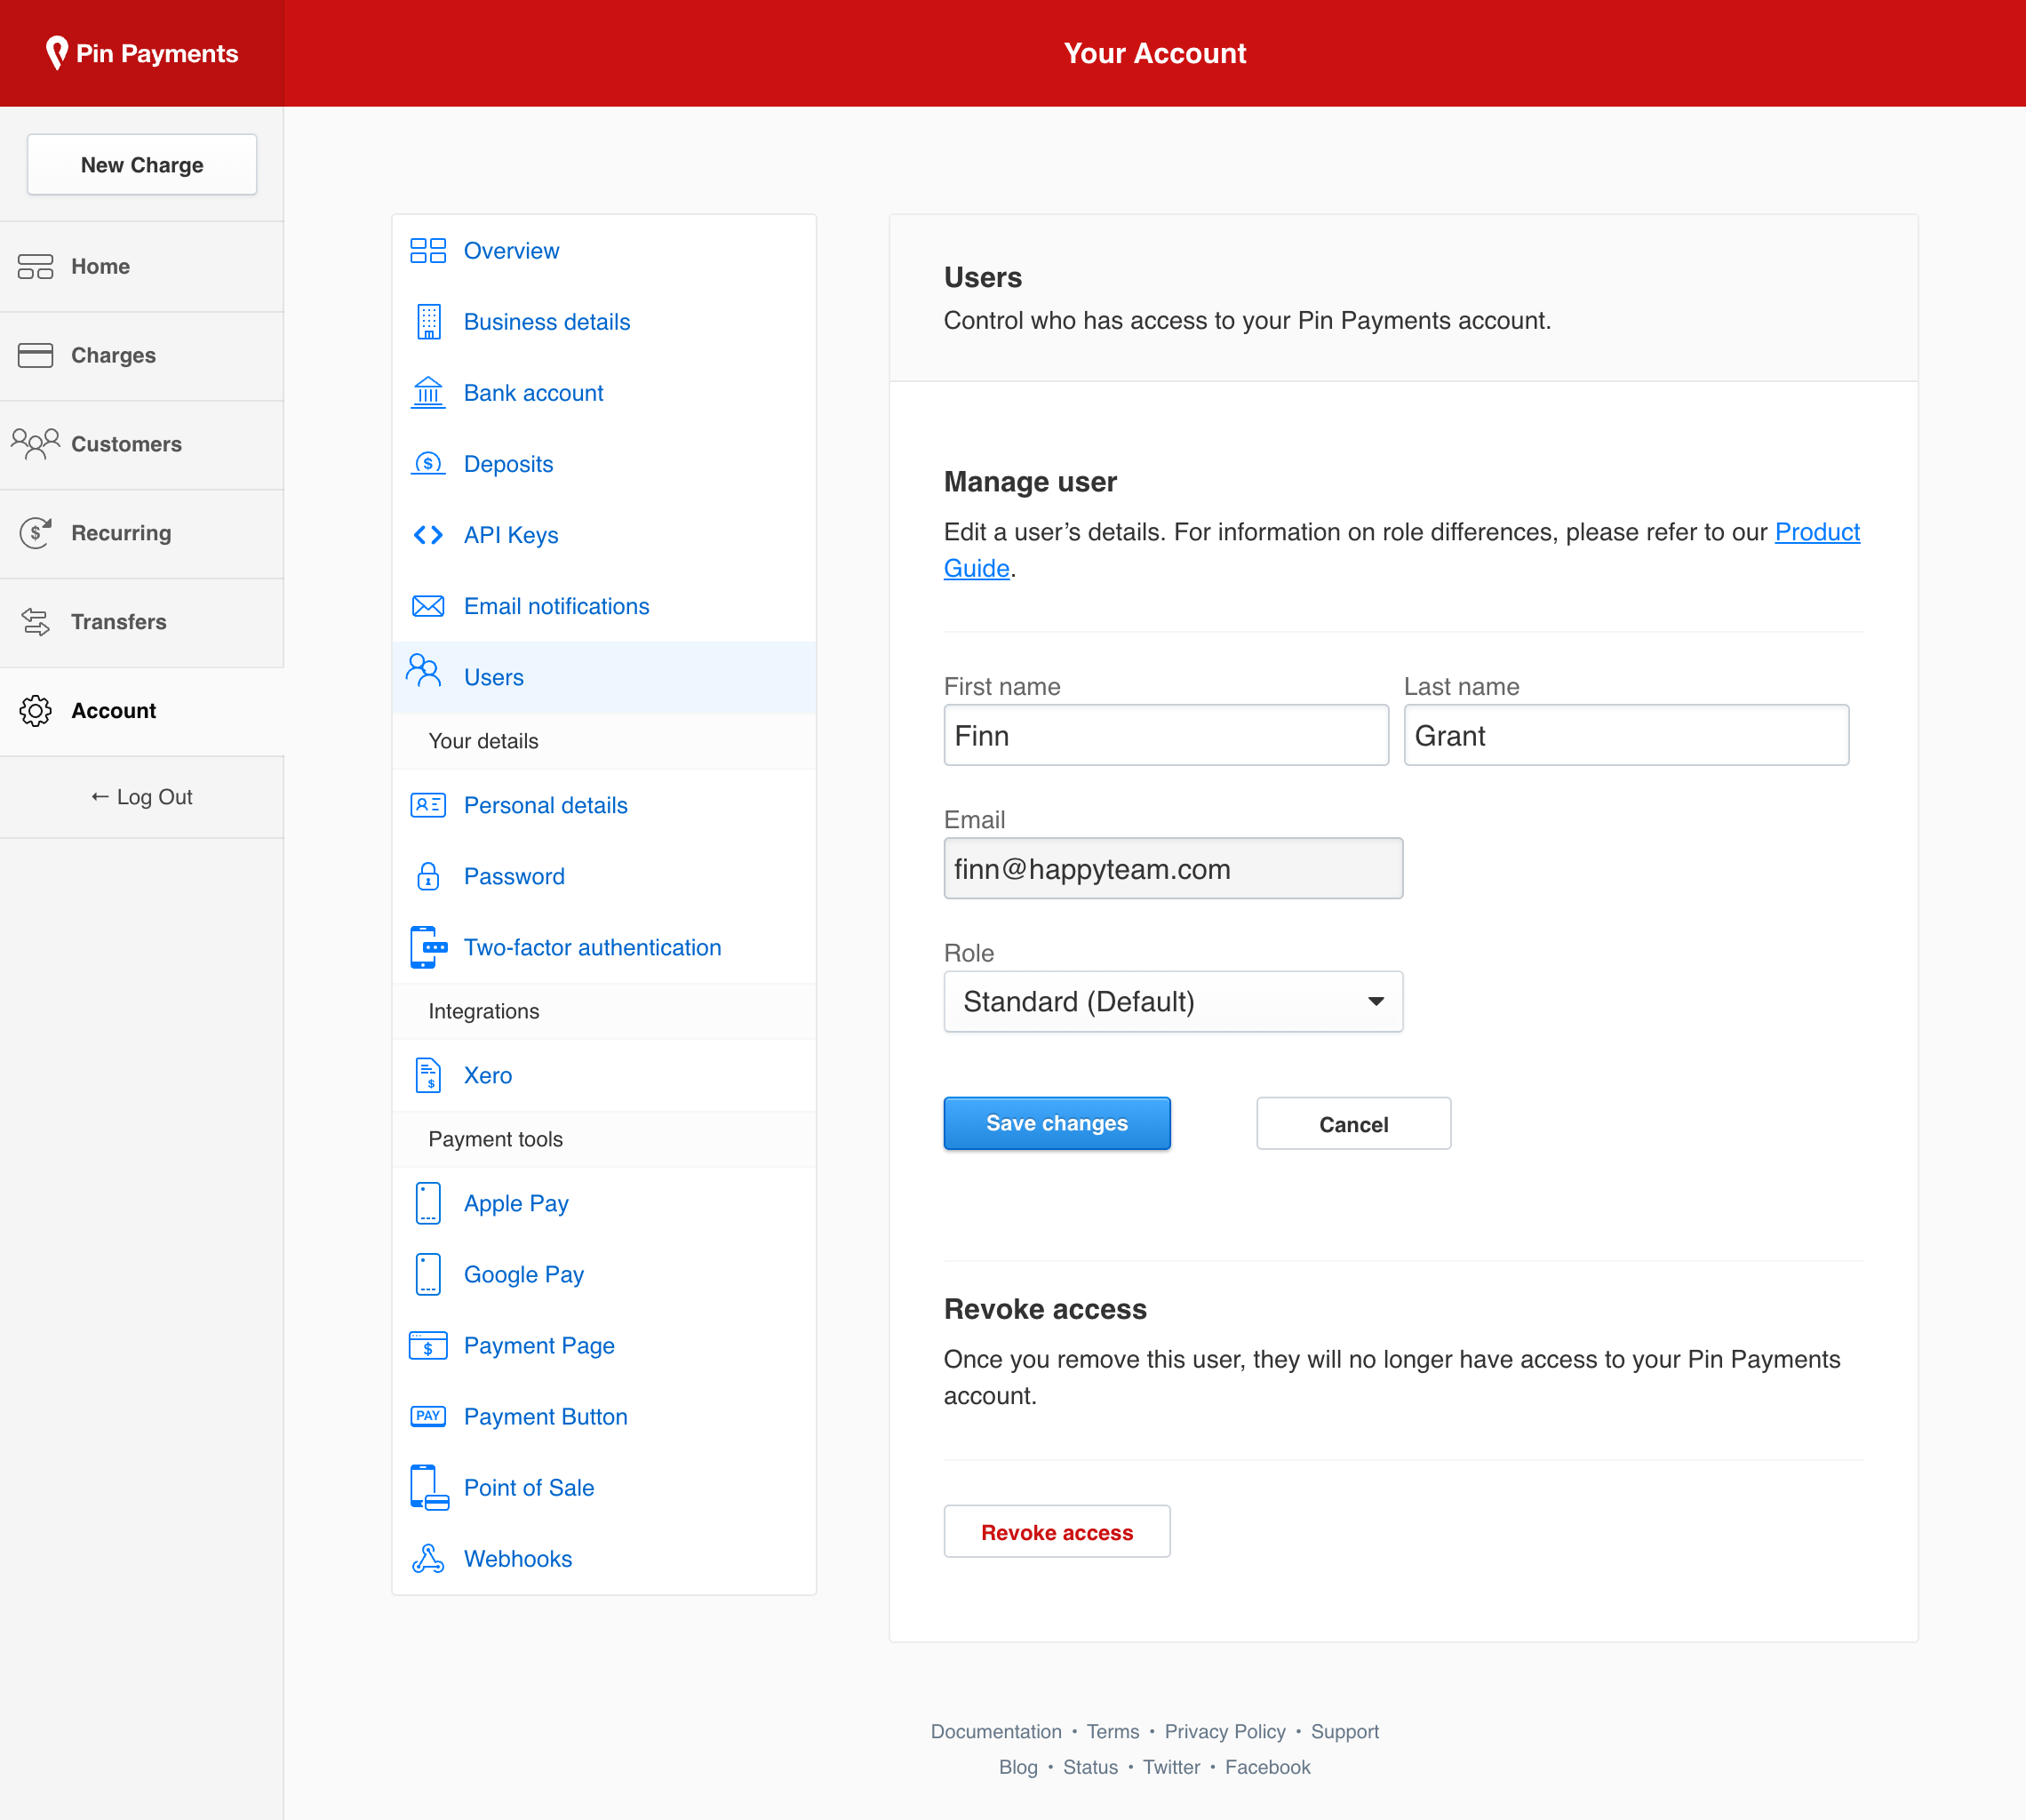Click the Recurring dollar cycle icon
The height and width of the screenshot is (1820, 2026).
pos(36,532)
